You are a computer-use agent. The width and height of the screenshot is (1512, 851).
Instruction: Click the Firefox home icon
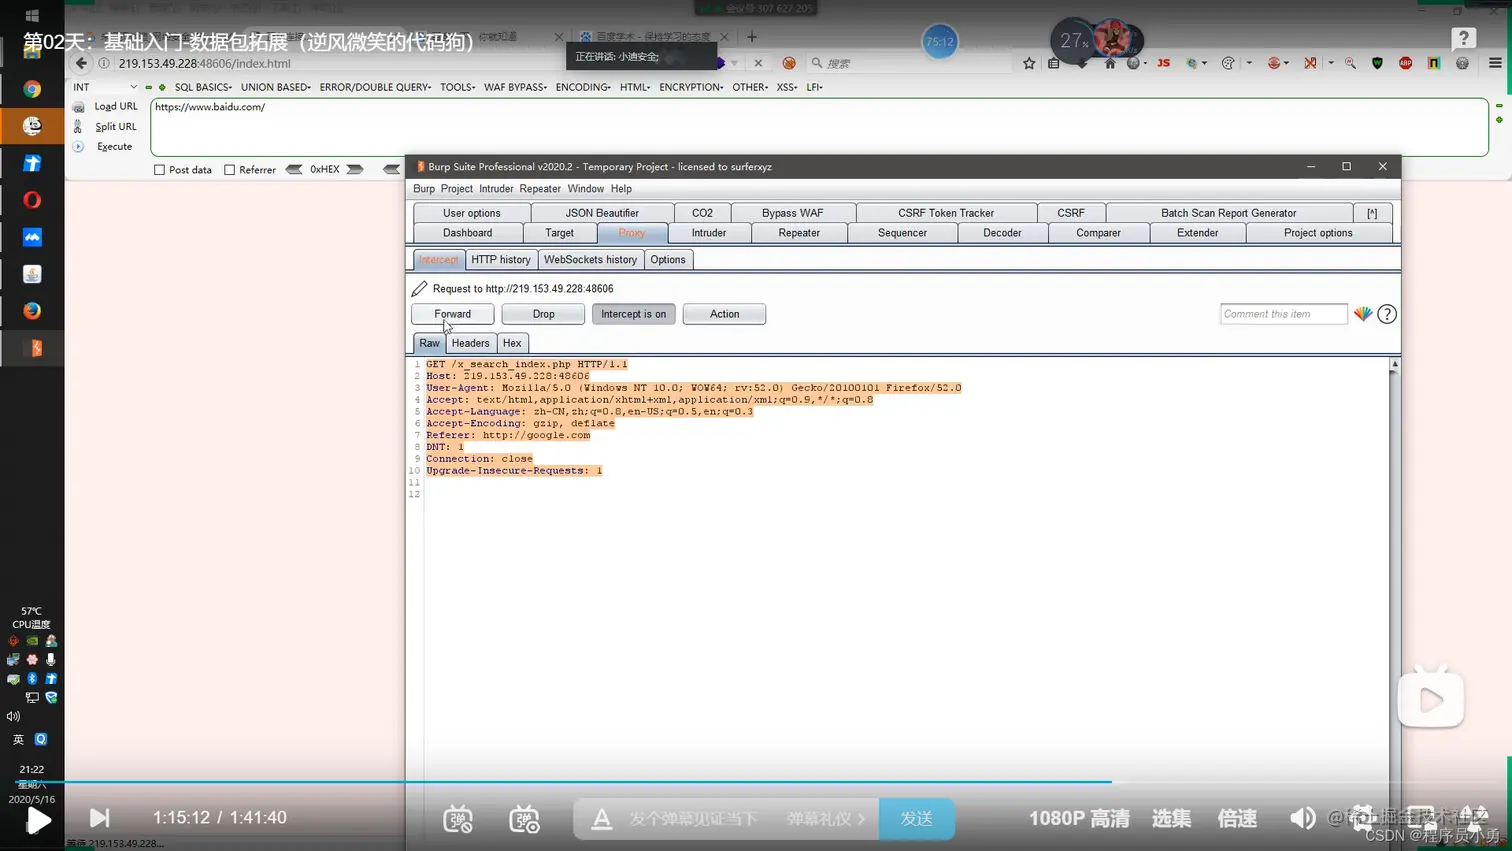(x=1110, y=63)
